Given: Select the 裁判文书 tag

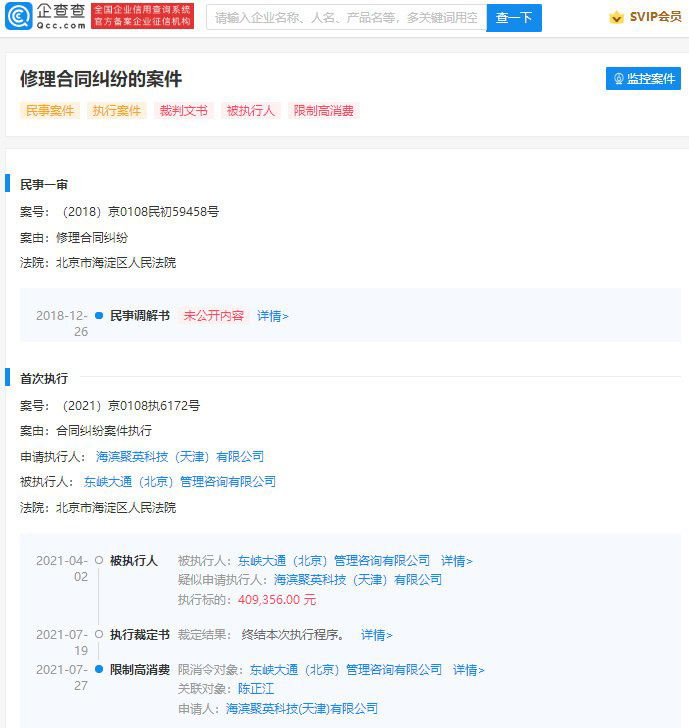Looking at the screenshot, I should (183, 110).
